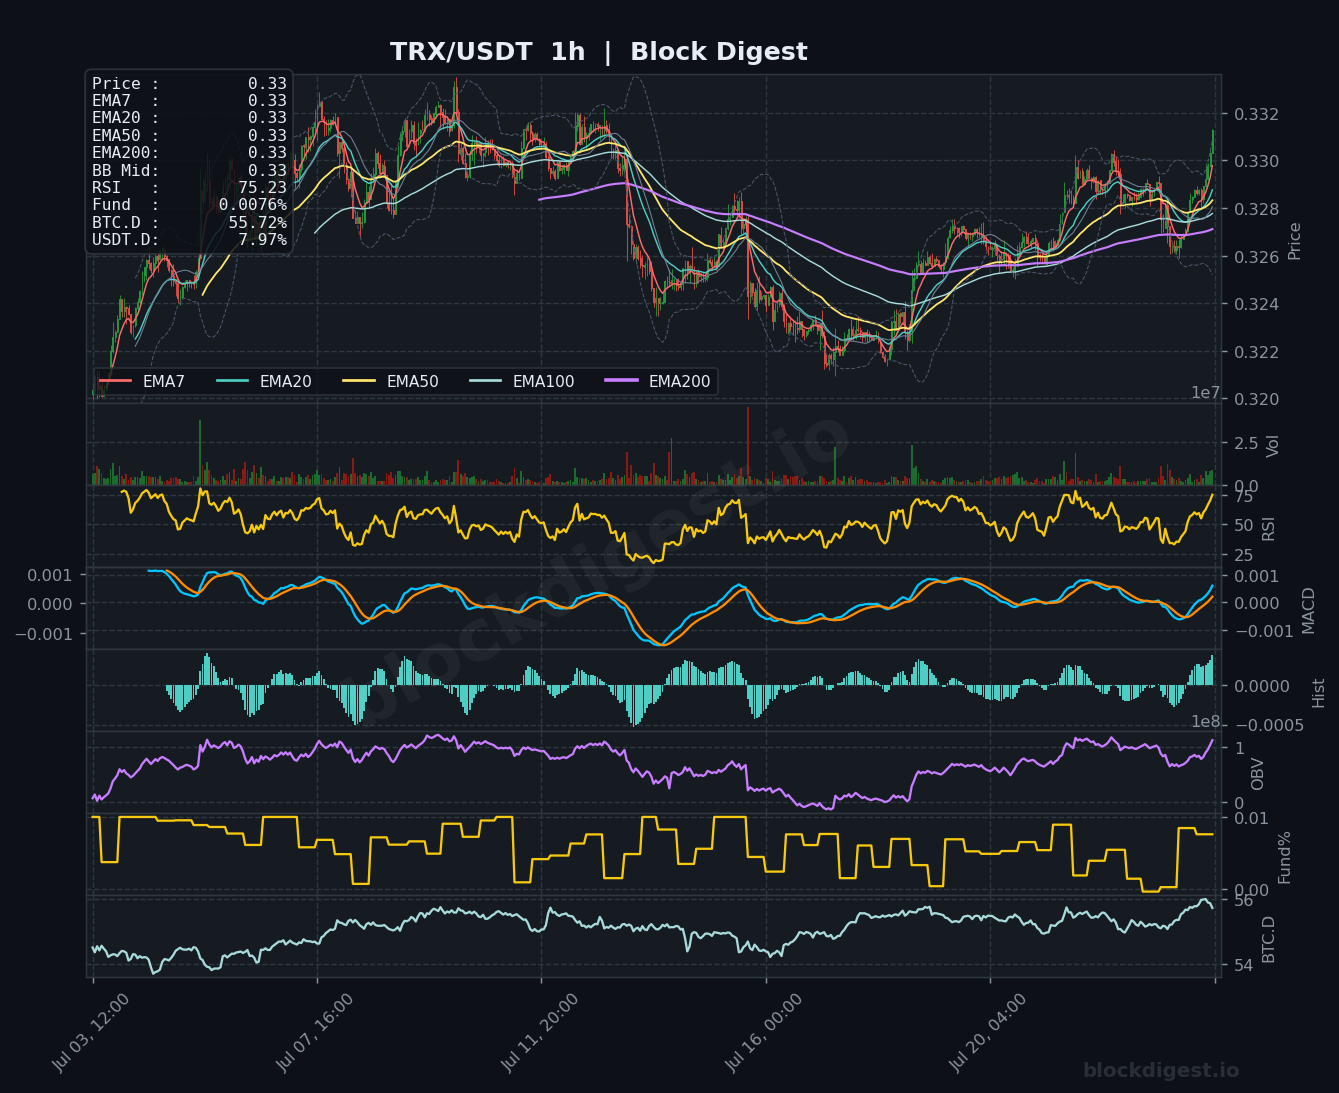
Task: Select the EMA20 row in the stats box
Action: [189, 118]
